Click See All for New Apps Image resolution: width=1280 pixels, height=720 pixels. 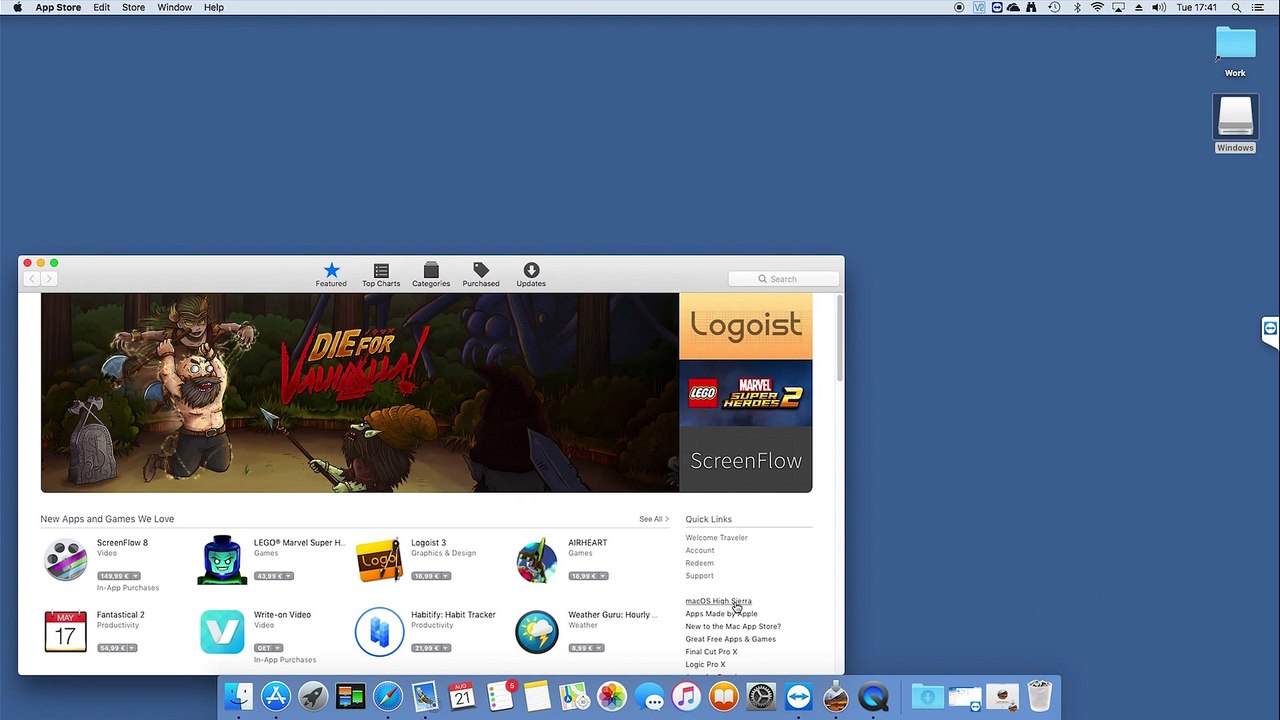coord(654,519)
